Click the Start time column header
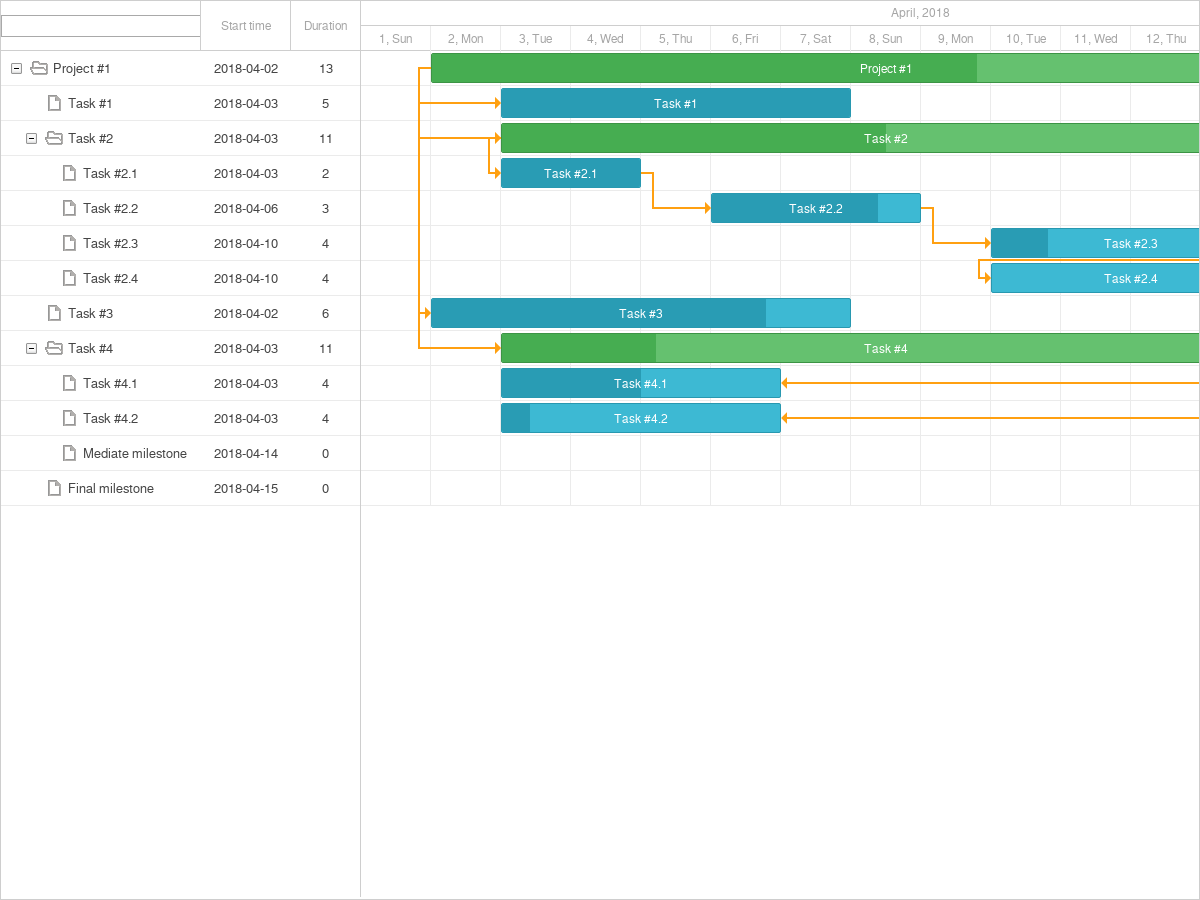 (x=245, y=26)
